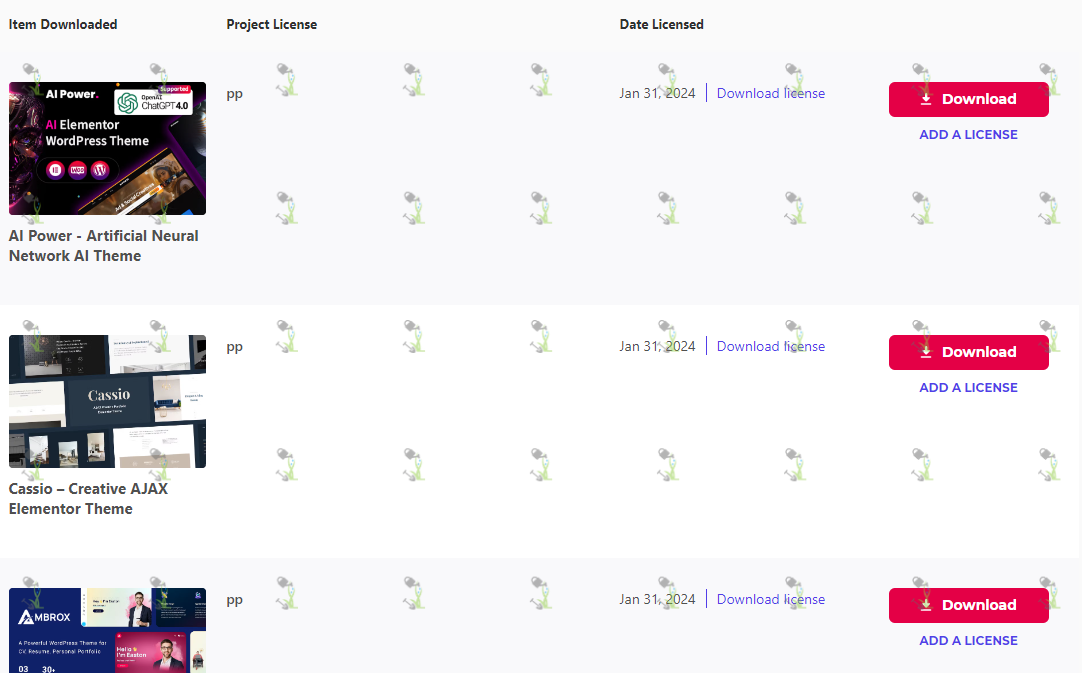Click the Item Downloaded column header
The height and width of the screenshot is (673, 1082).
coord(63,24)
